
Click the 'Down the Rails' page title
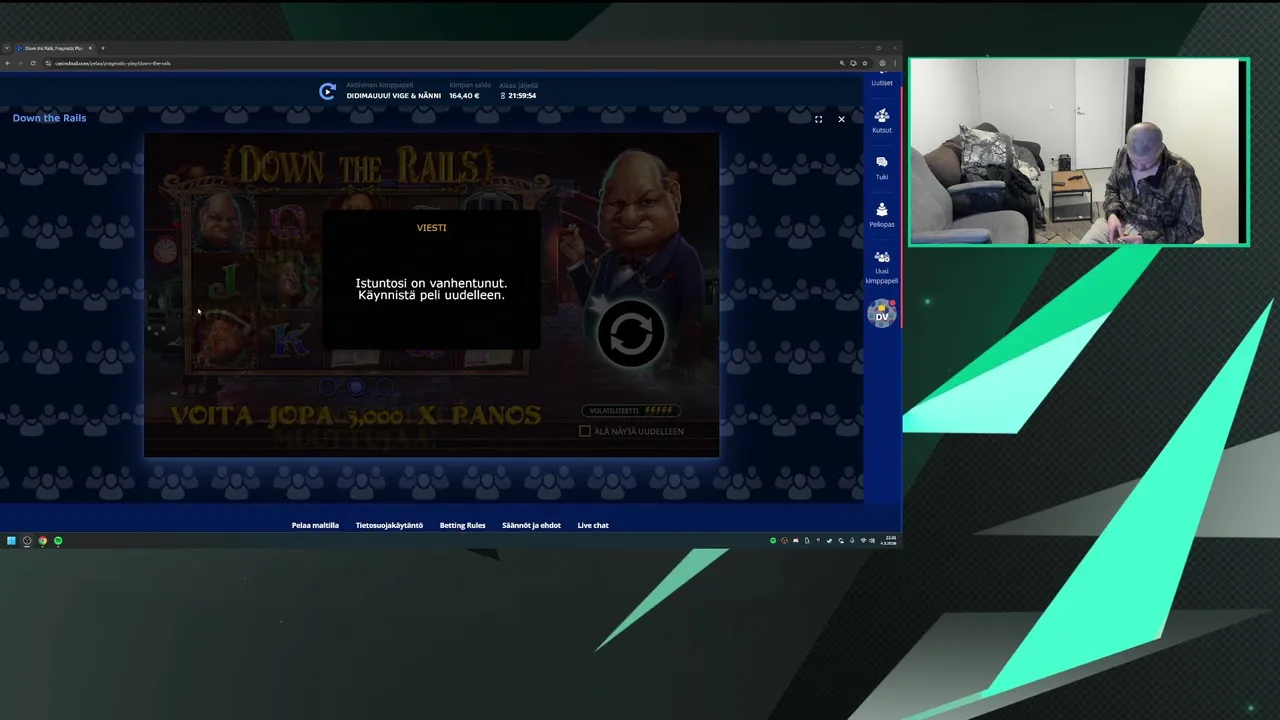(x=49, y=118)
